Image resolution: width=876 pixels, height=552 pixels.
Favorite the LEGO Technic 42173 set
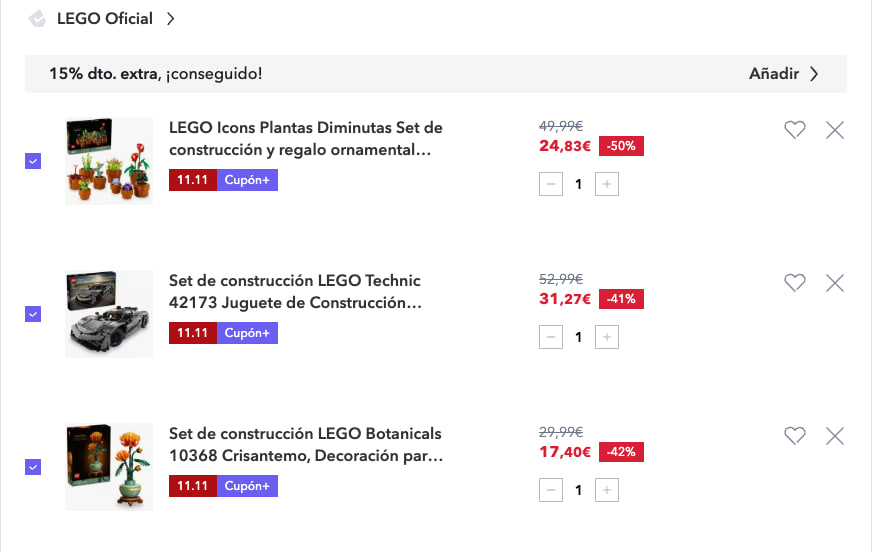[x=795, y=283]
